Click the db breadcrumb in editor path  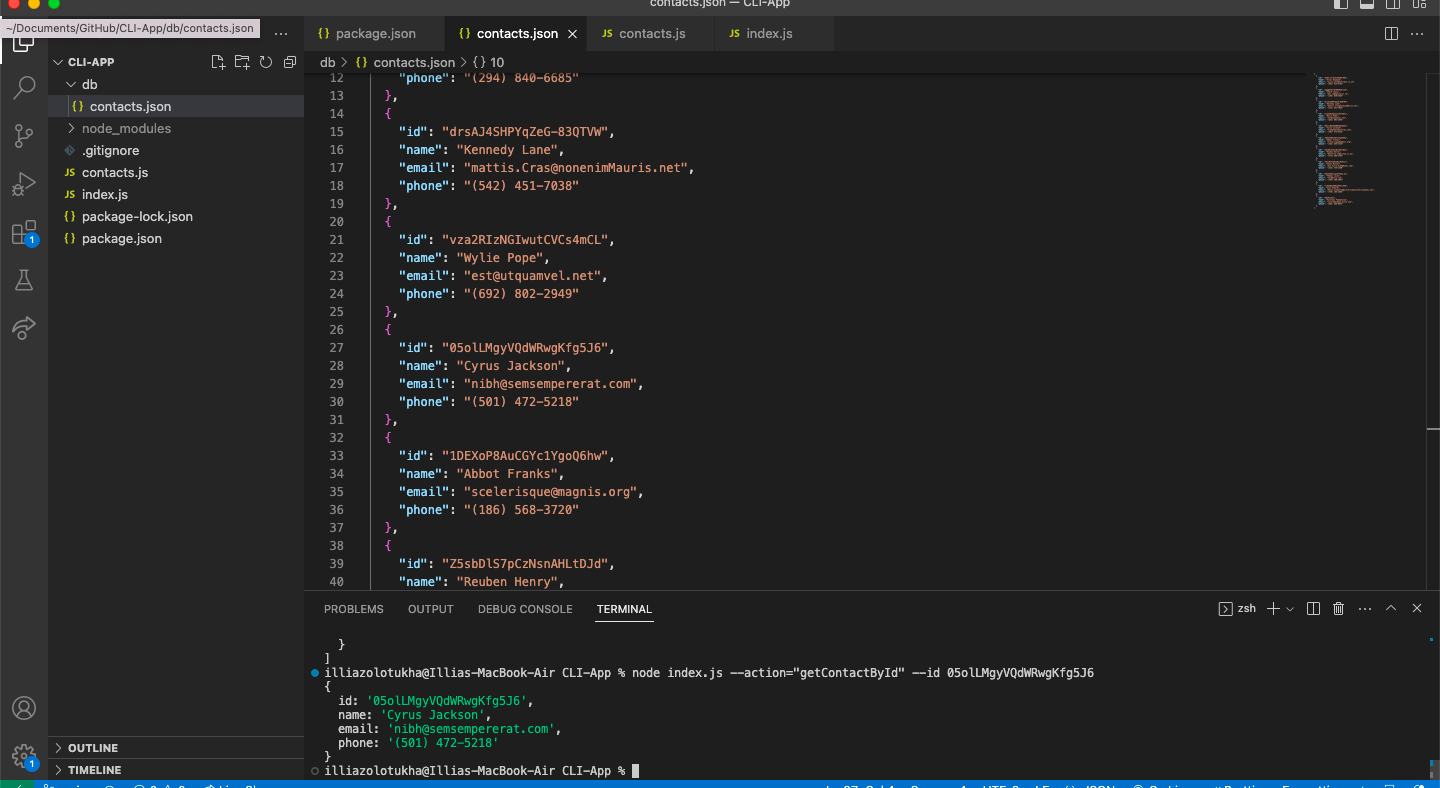tap(327, 62)
